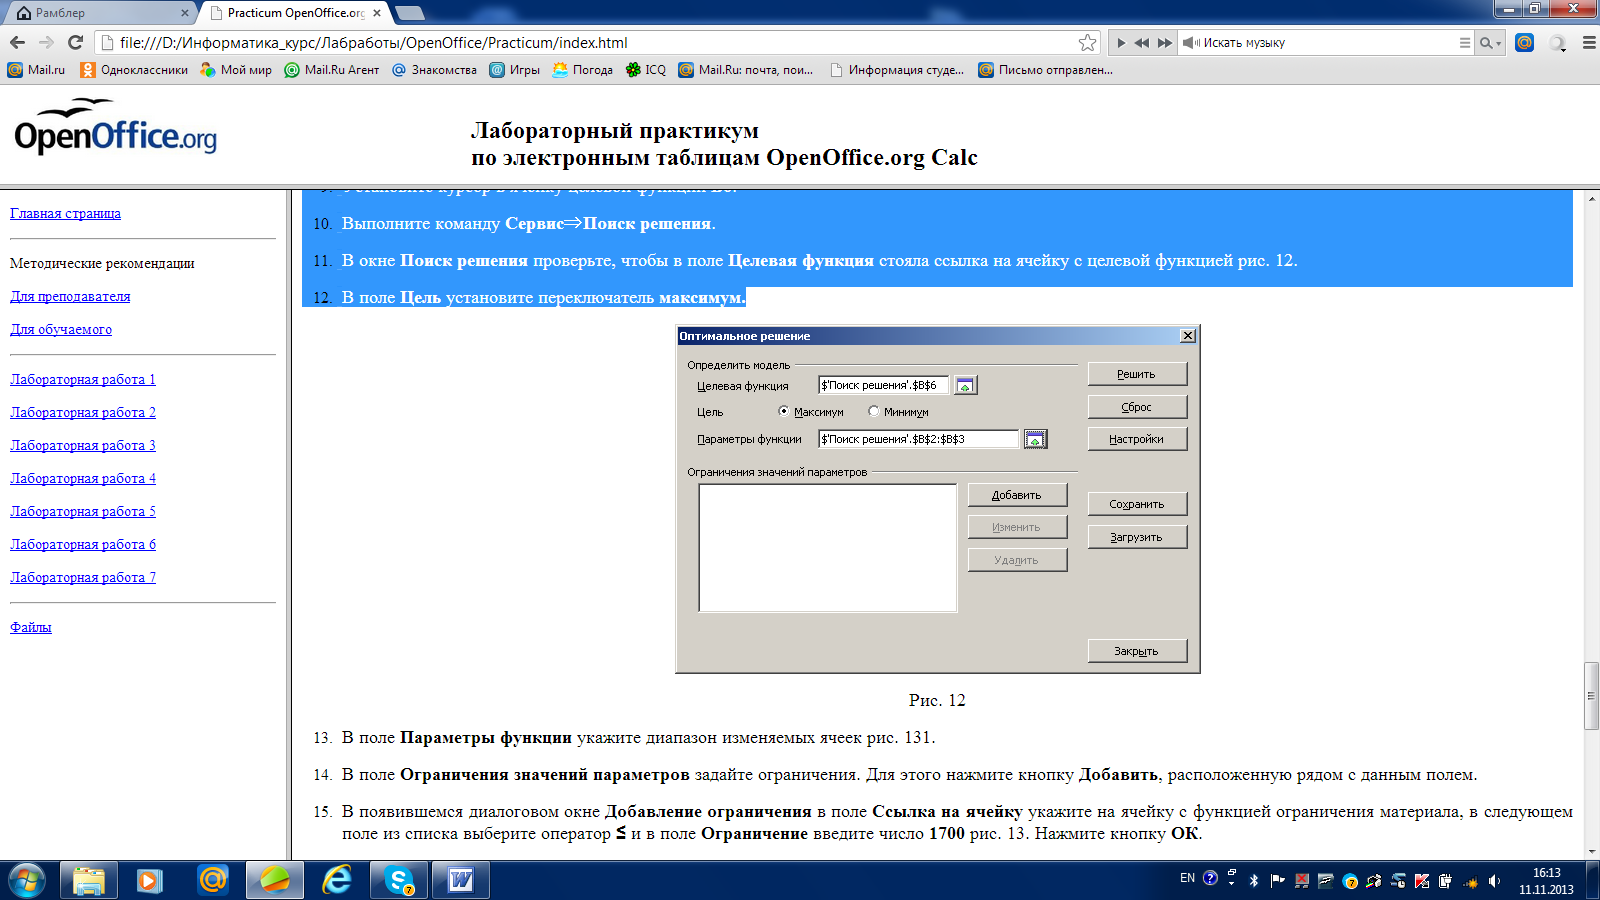The height and width of the screenshot is (900, 1600).
Task: Click the scrollbar down arrow
Action: [x=1590, y=851]
